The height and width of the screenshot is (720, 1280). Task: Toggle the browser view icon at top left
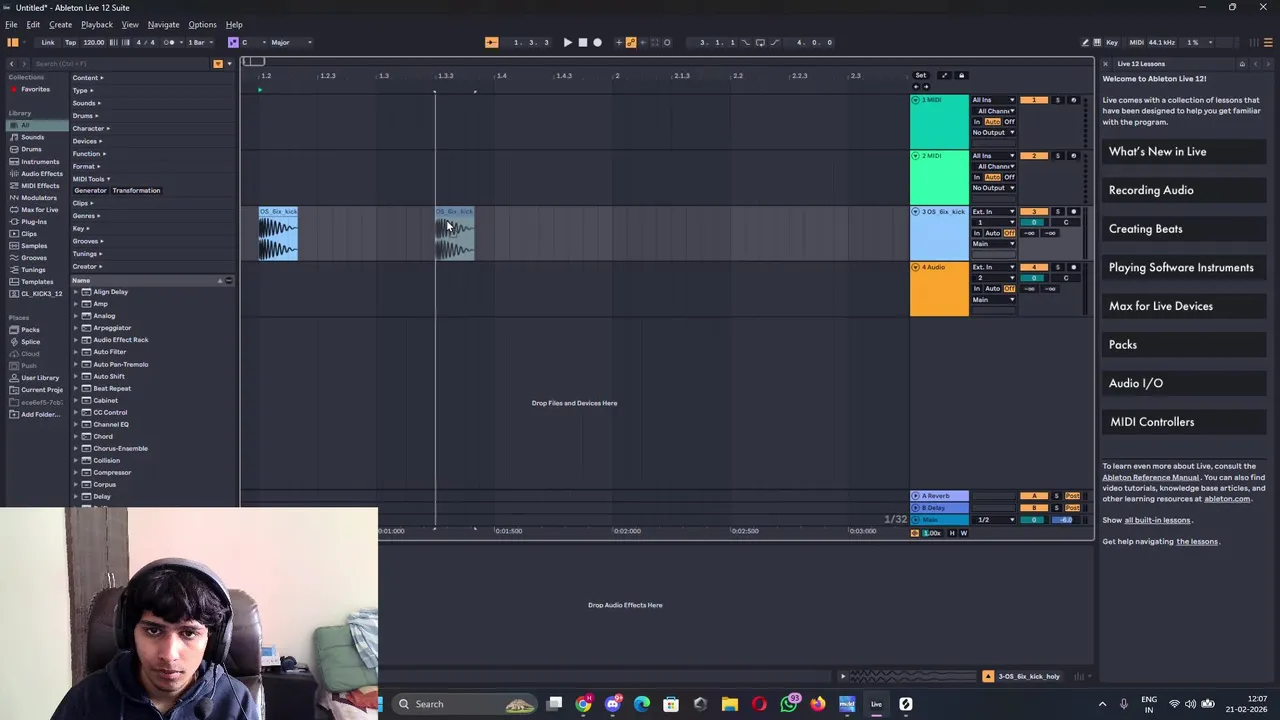[13, 42]
